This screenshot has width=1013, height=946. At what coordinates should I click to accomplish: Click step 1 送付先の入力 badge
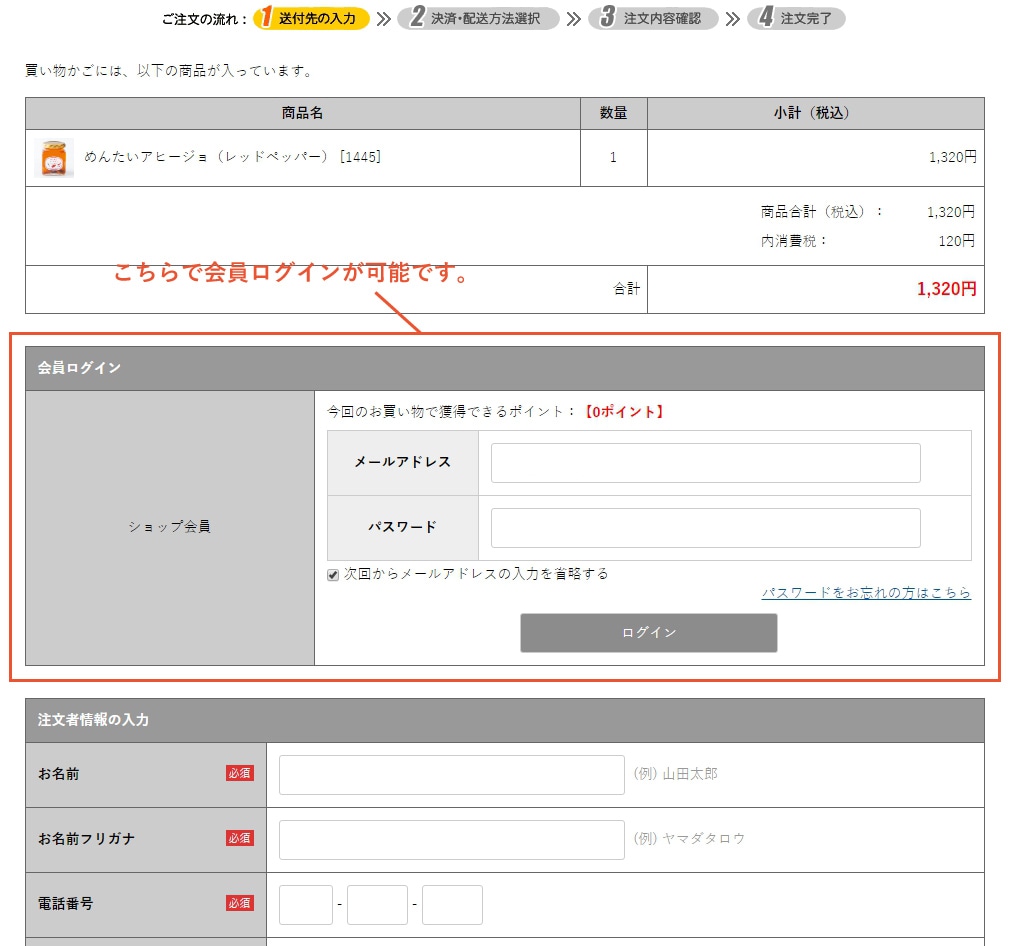click(311, 19)
